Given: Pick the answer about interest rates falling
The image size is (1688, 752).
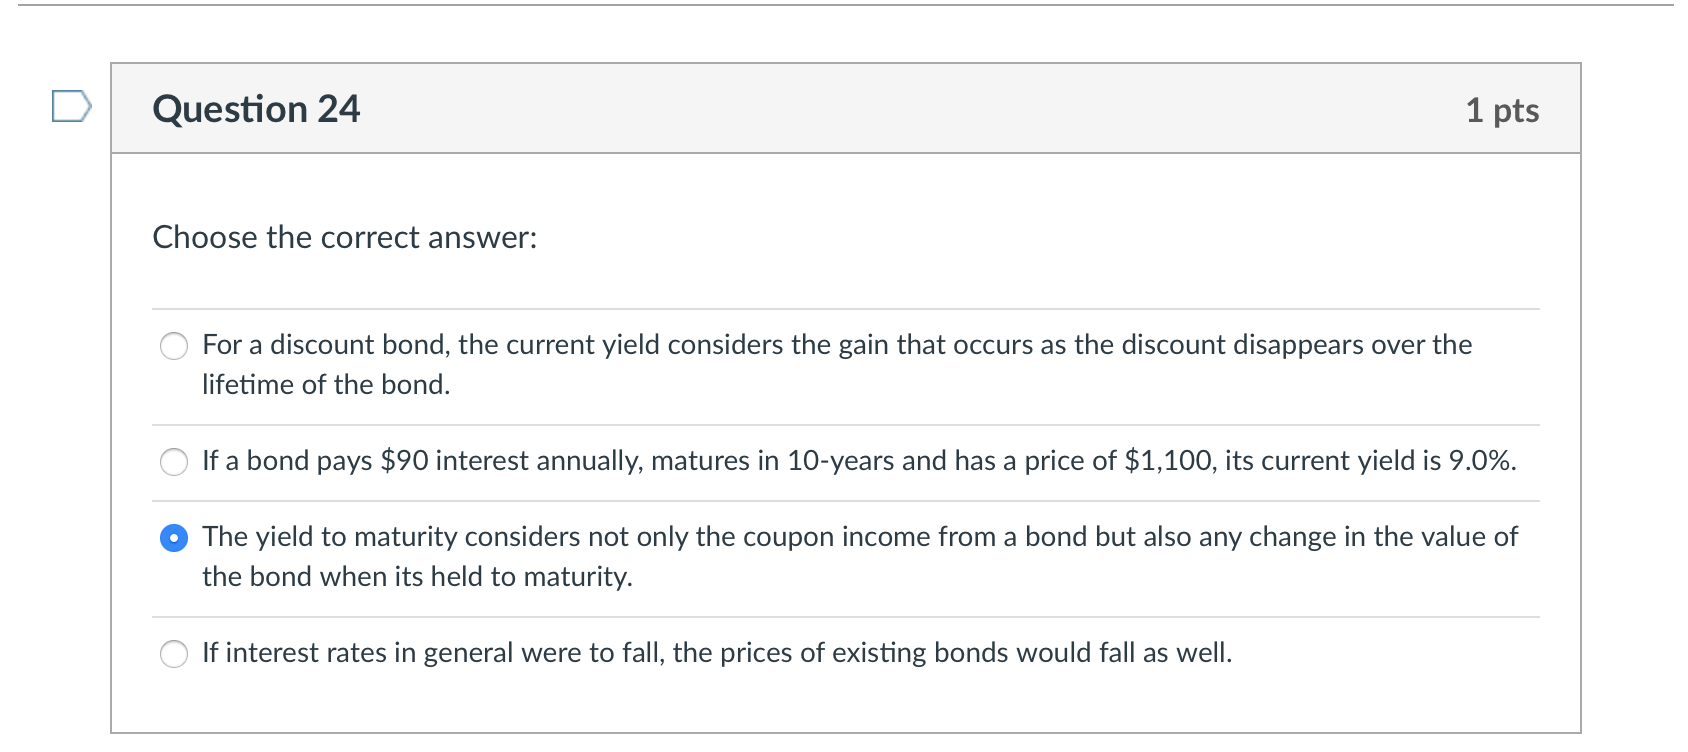Looking at the screenshot, I should tap(173, 654).
